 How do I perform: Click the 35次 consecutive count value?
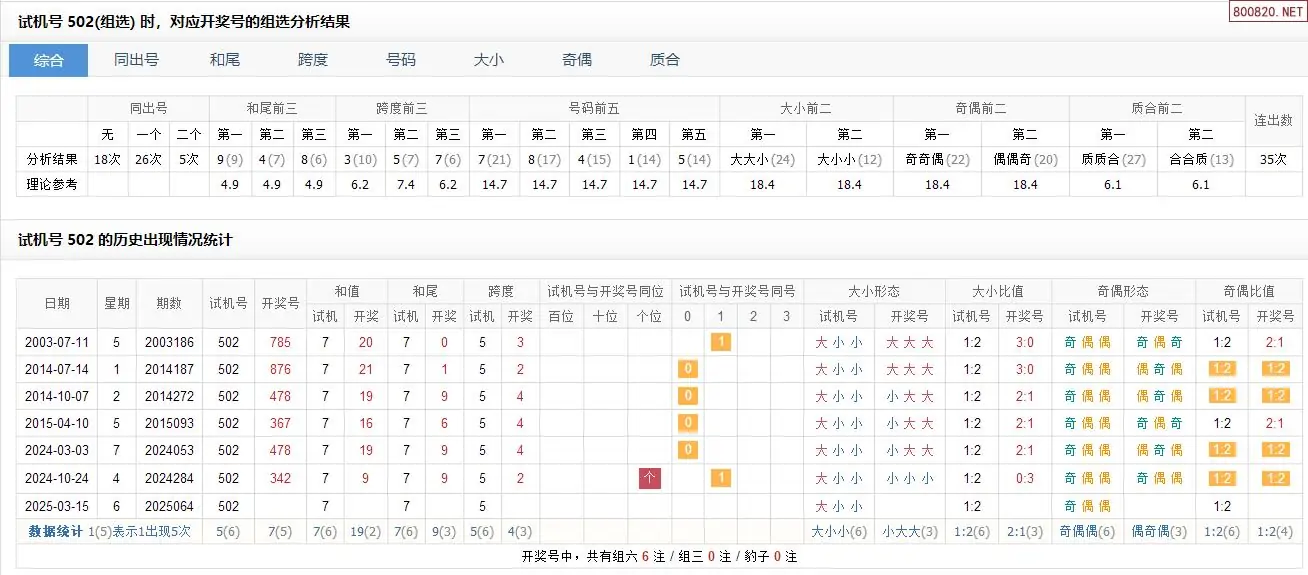pos(1274,158)
